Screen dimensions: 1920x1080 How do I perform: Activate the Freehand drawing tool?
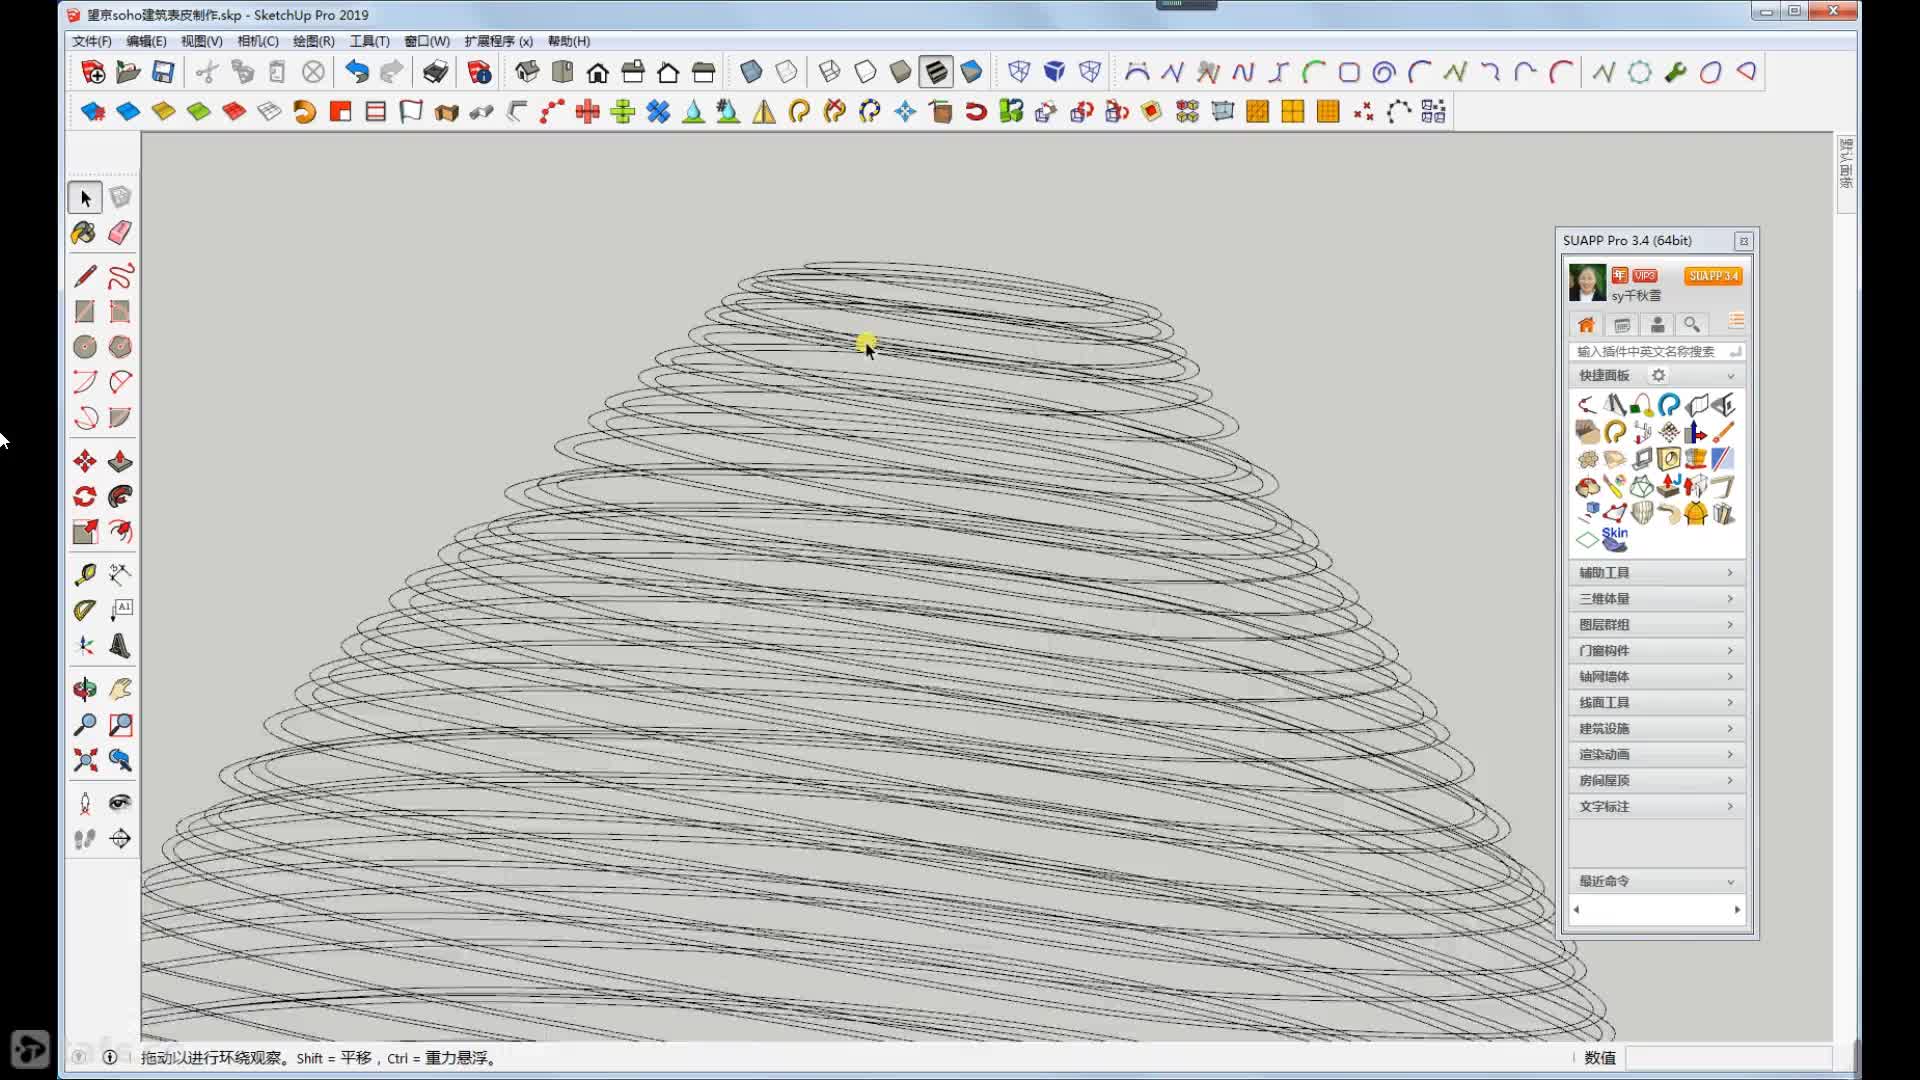(x=120, y=275)
